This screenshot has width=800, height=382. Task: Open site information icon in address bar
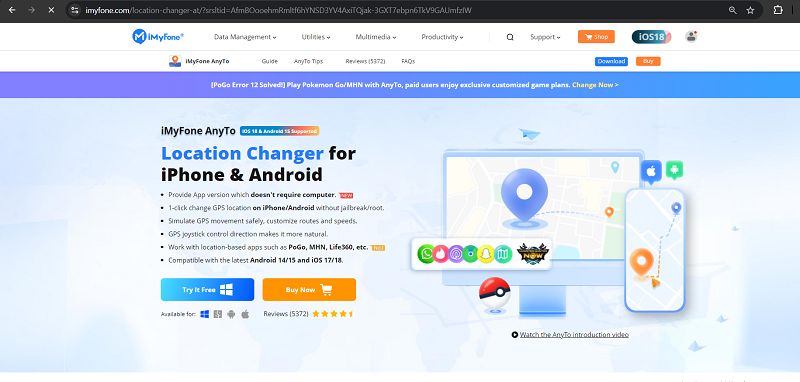[x=74, y=10]
